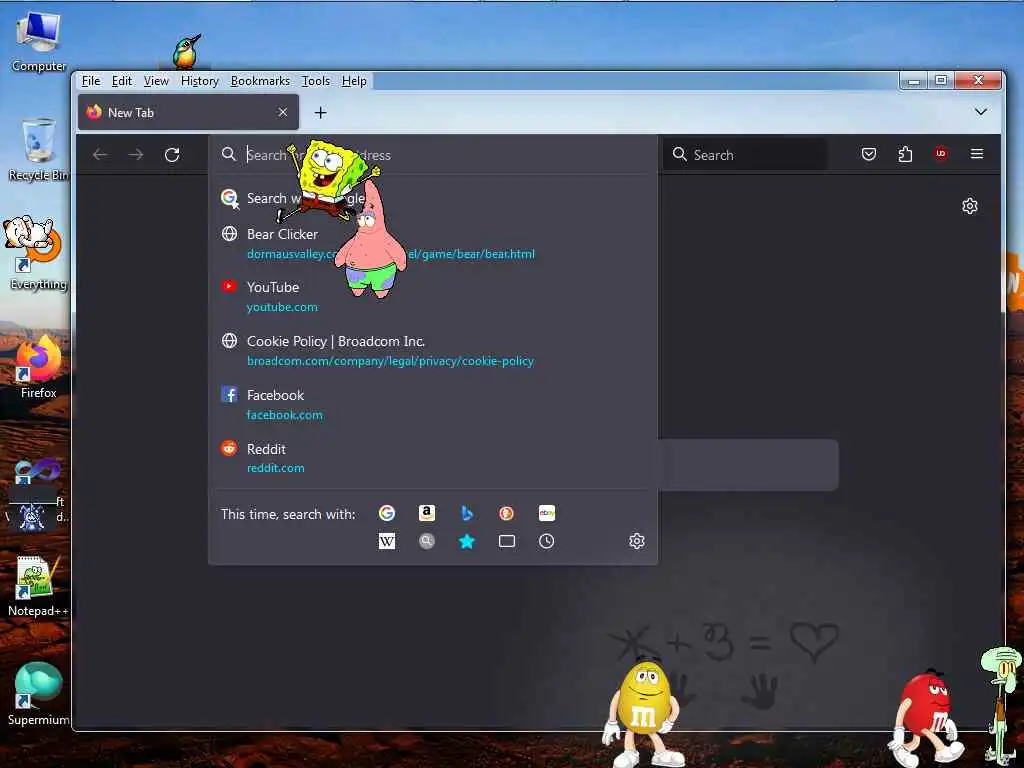1024x768 pixels.
Task: Search this time with Wikipedia icon
Action: point(387,541)
